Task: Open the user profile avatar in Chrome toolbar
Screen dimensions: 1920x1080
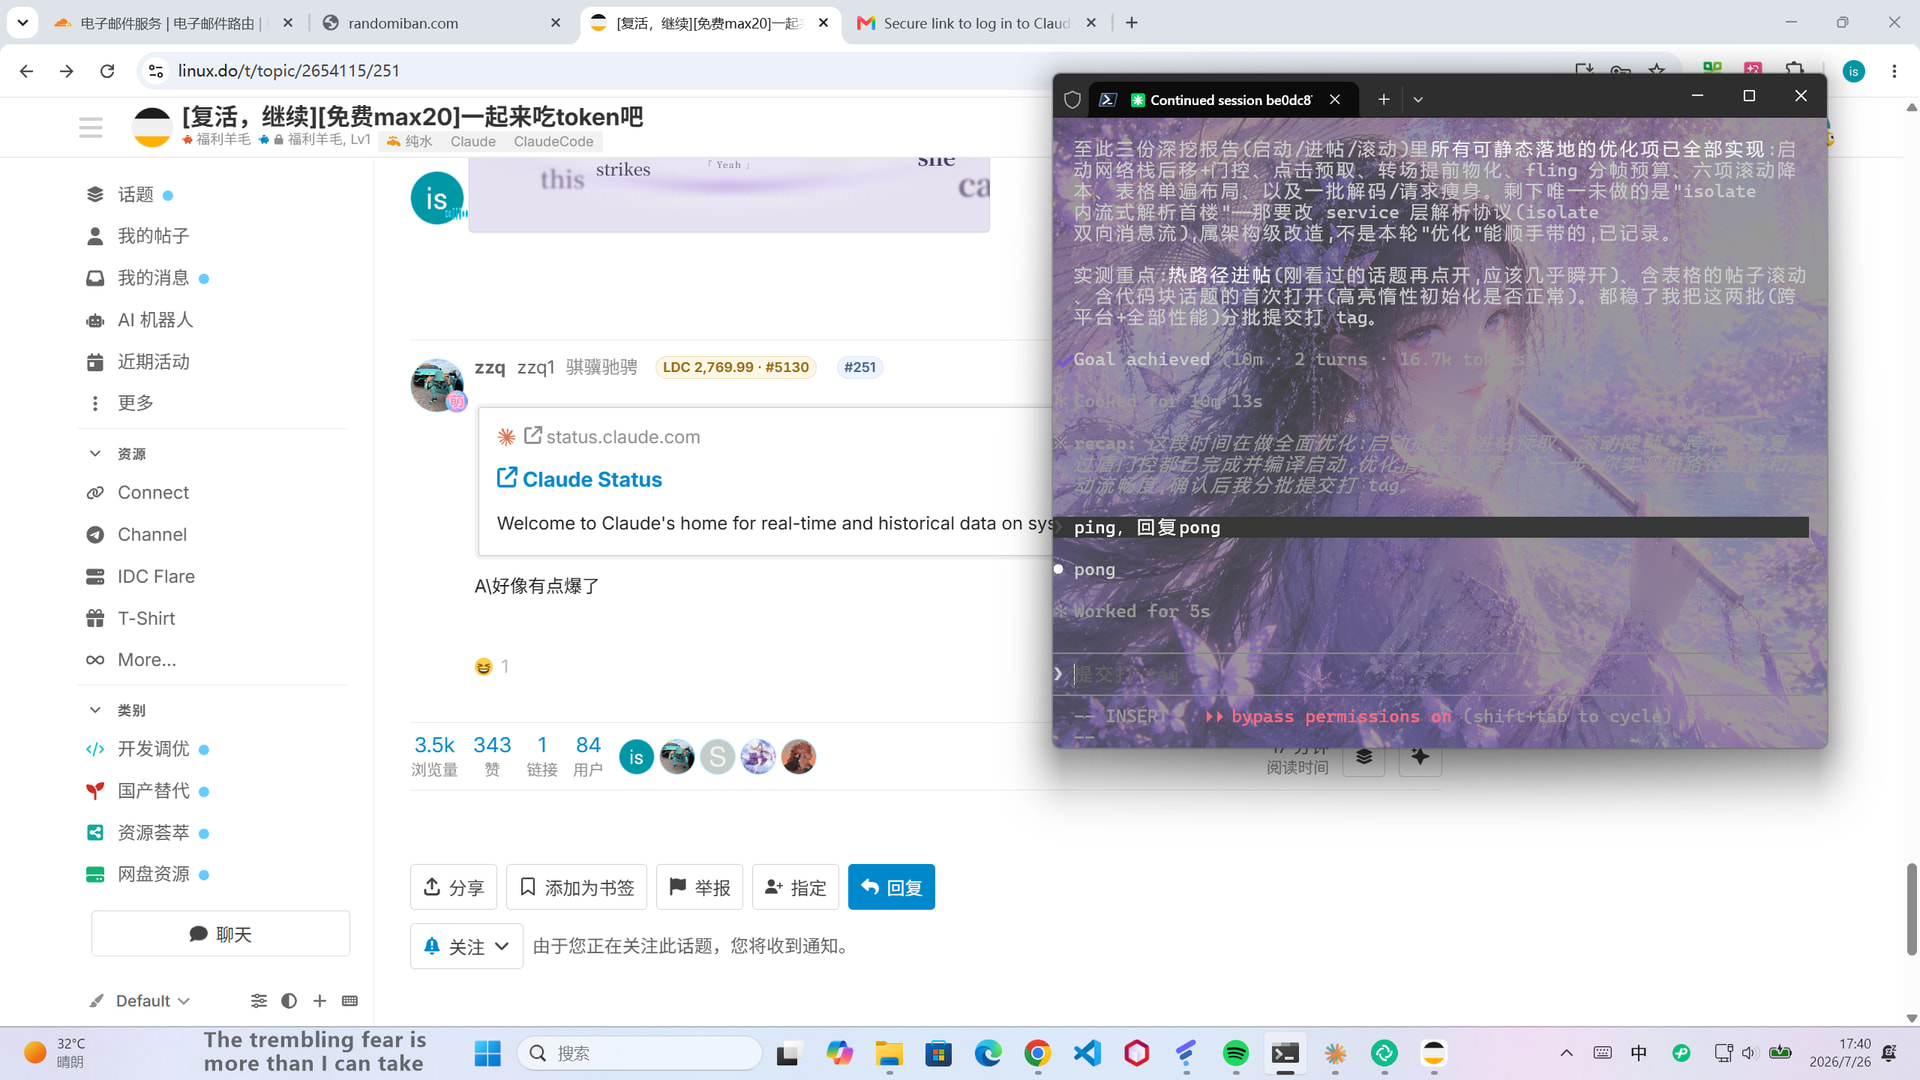Action: (1853, 71)
